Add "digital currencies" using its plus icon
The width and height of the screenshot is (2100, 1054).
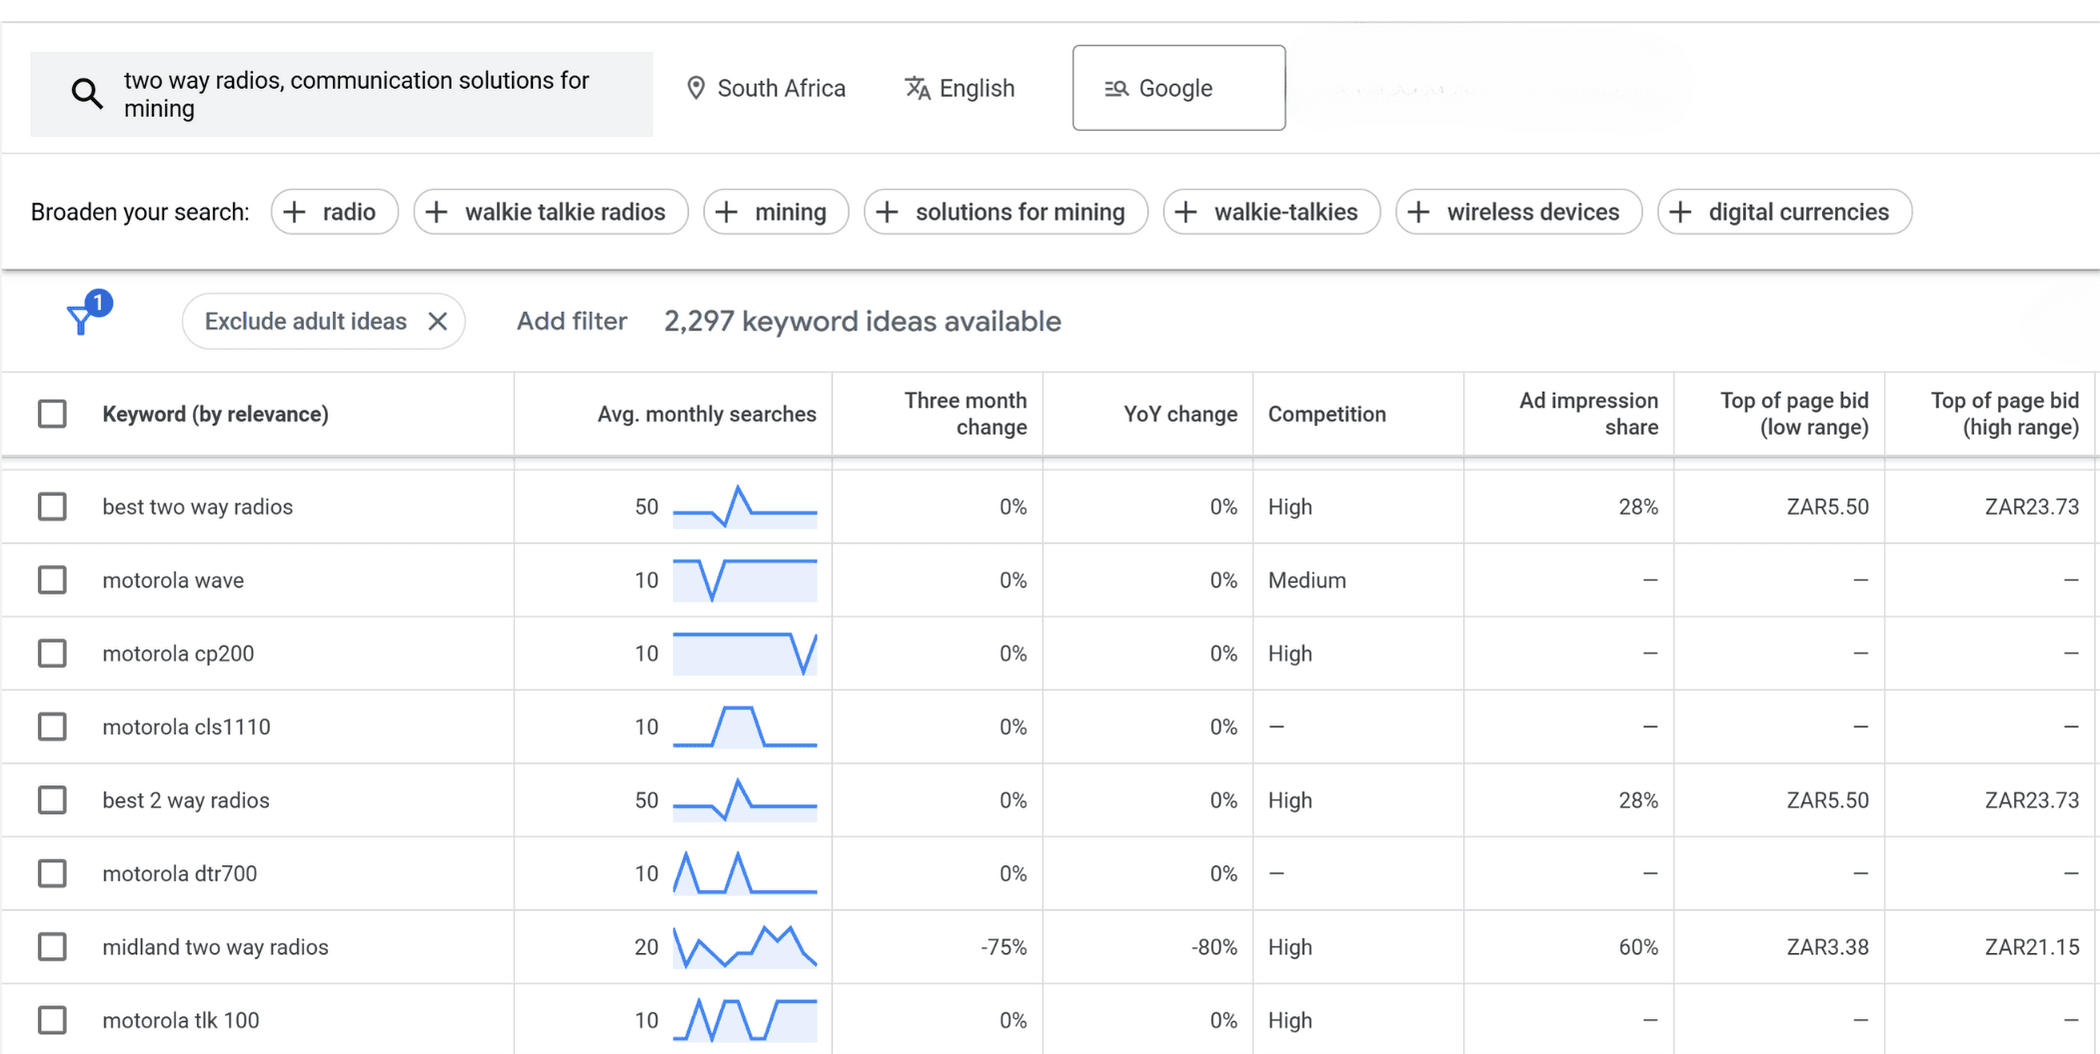pyautogui.click(x=1681, y=211)
